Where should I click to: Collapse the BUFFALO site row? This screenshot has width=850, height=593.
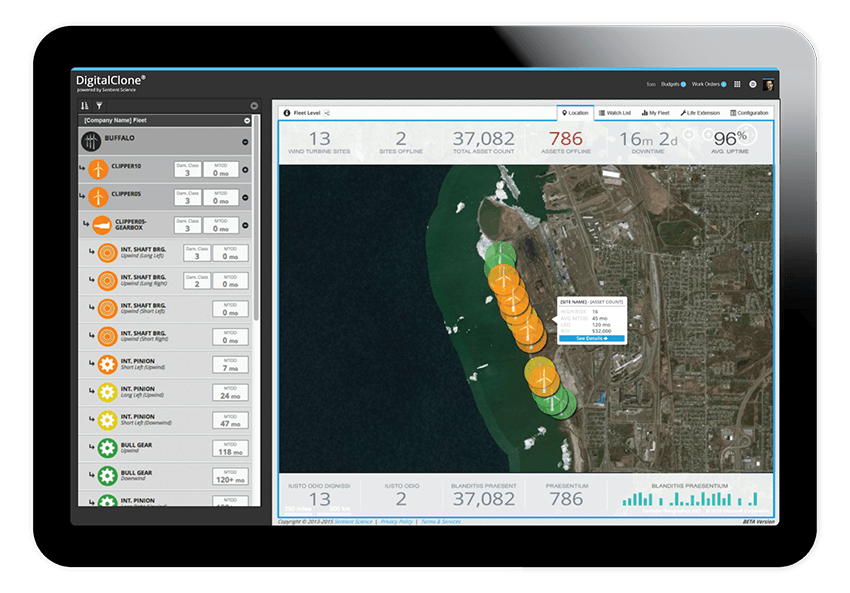click(x=246, y=142)
